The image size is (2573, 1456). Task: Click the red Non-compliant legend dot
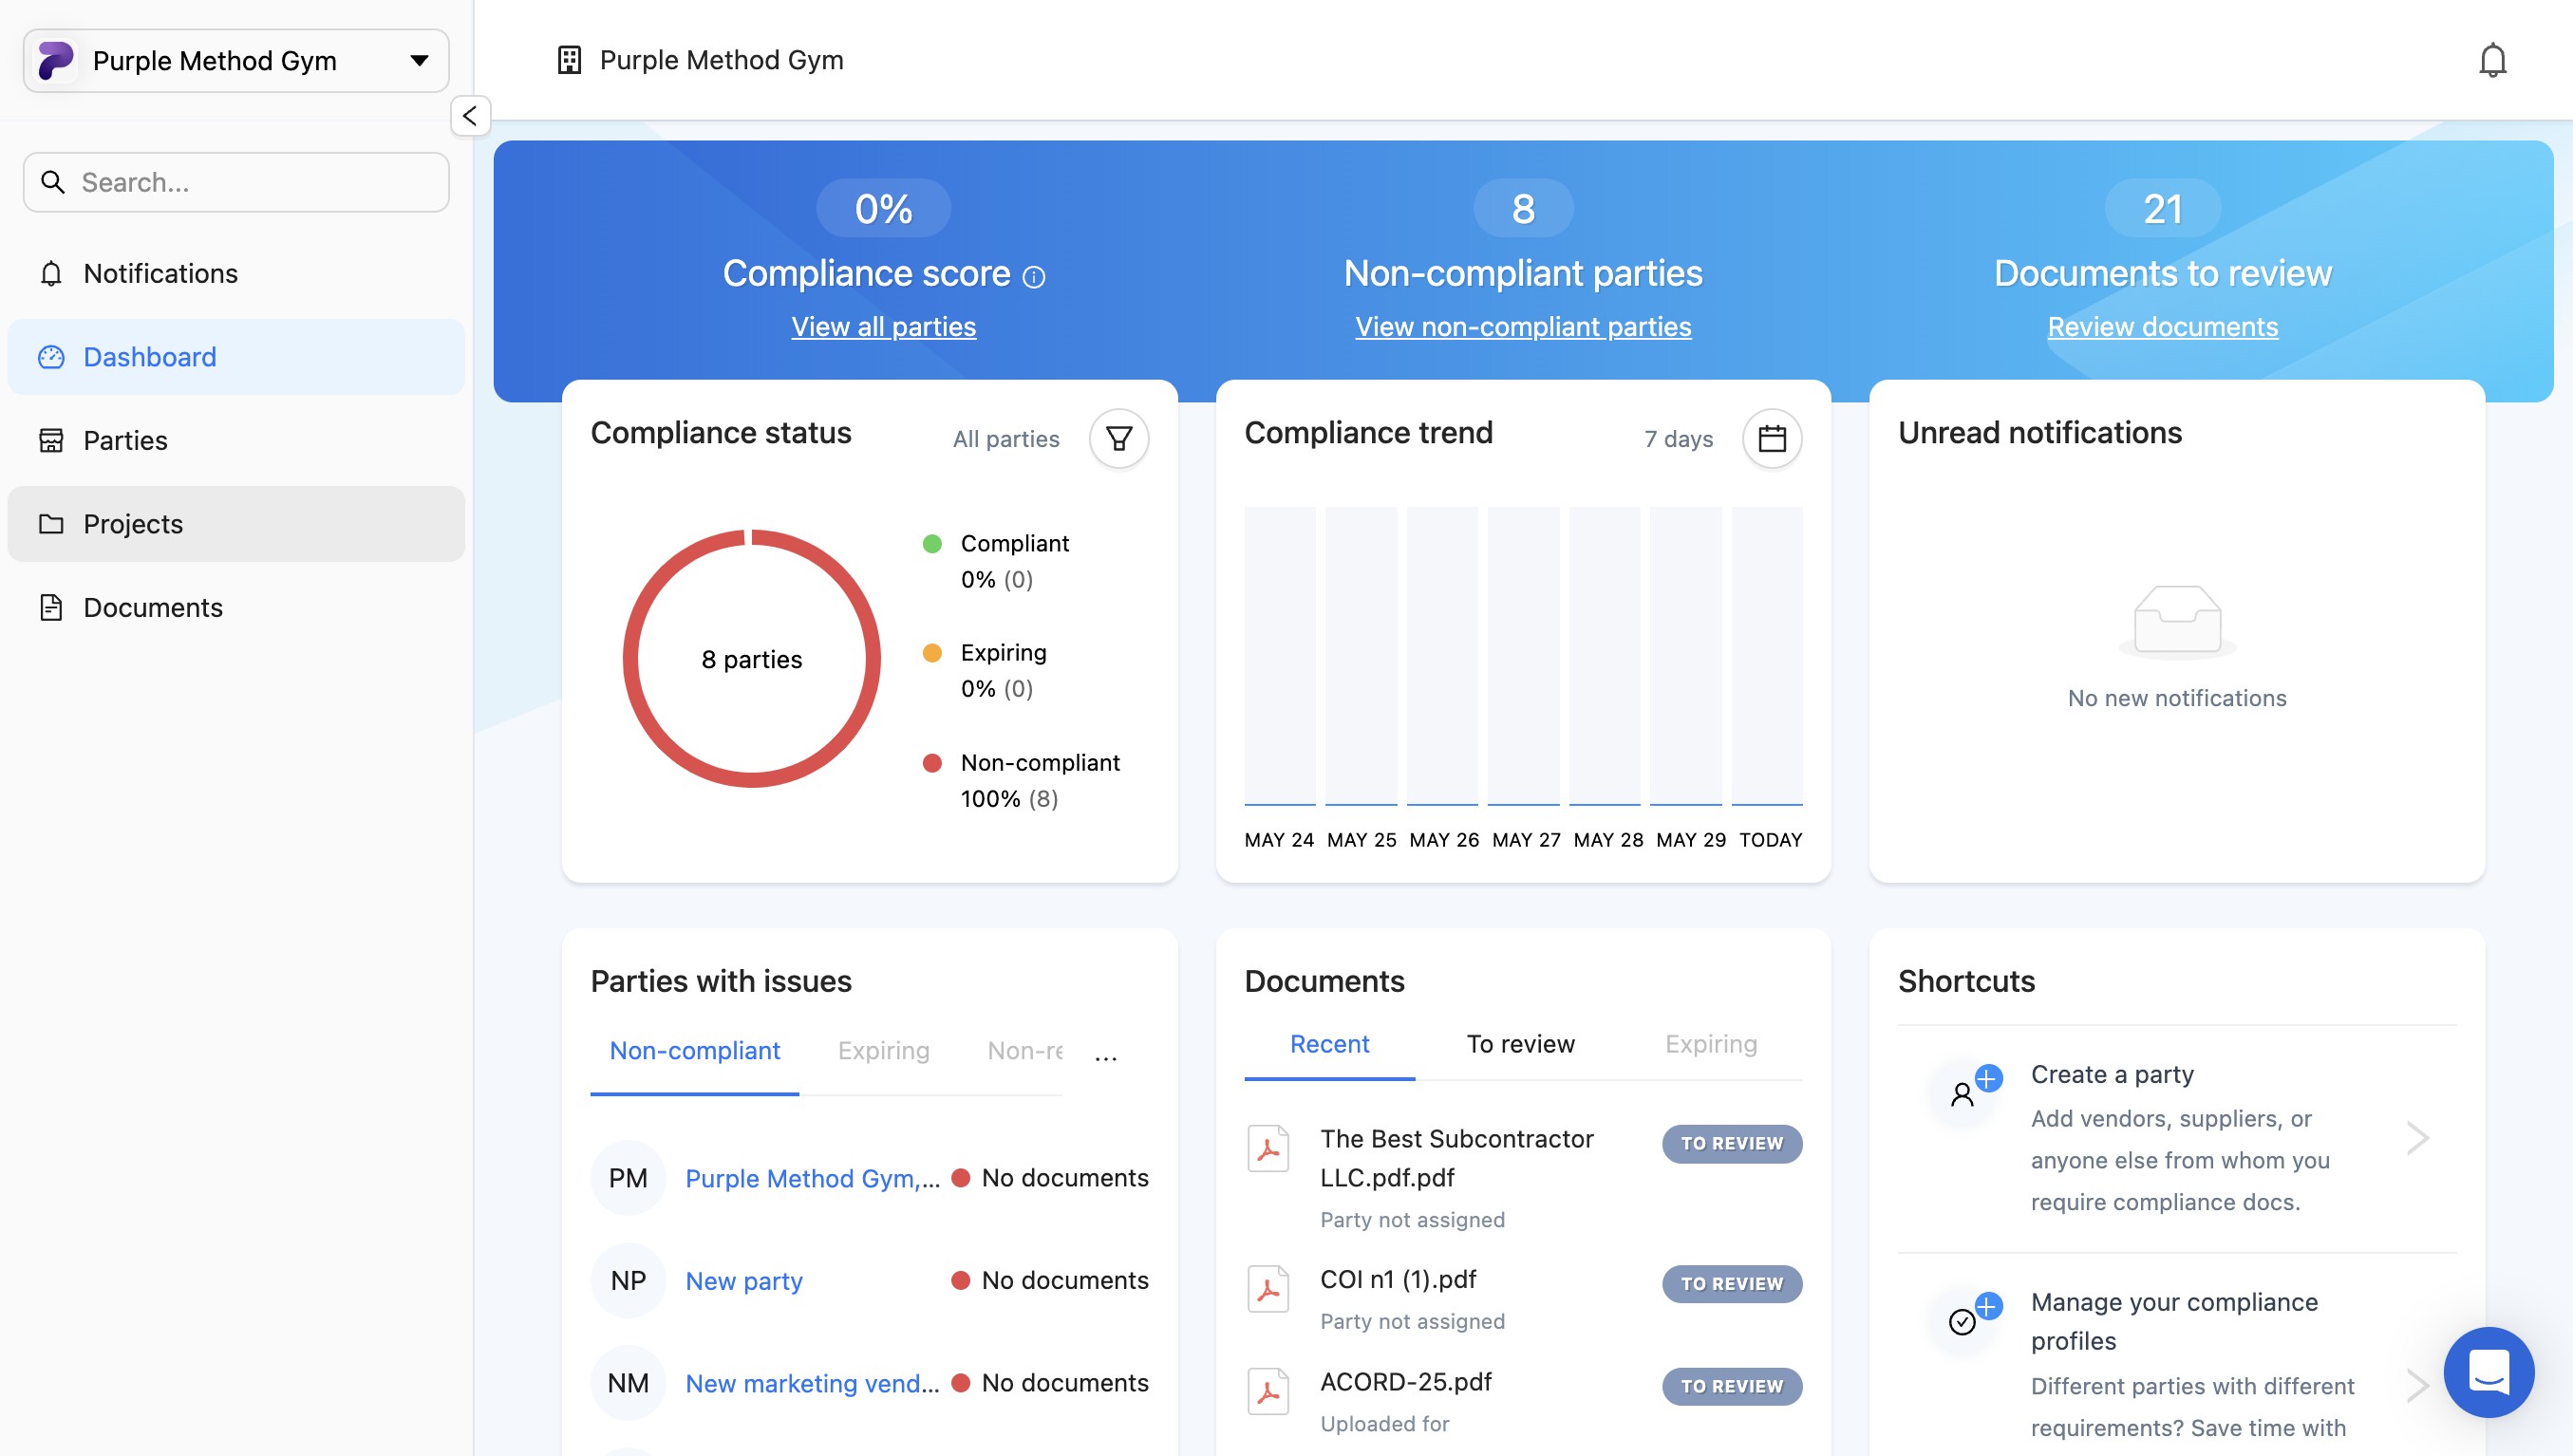point(931,763)
